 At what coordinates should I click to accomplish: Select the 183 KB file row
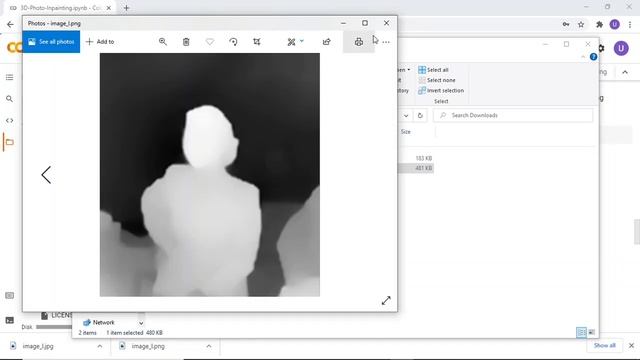coord(416,158)
